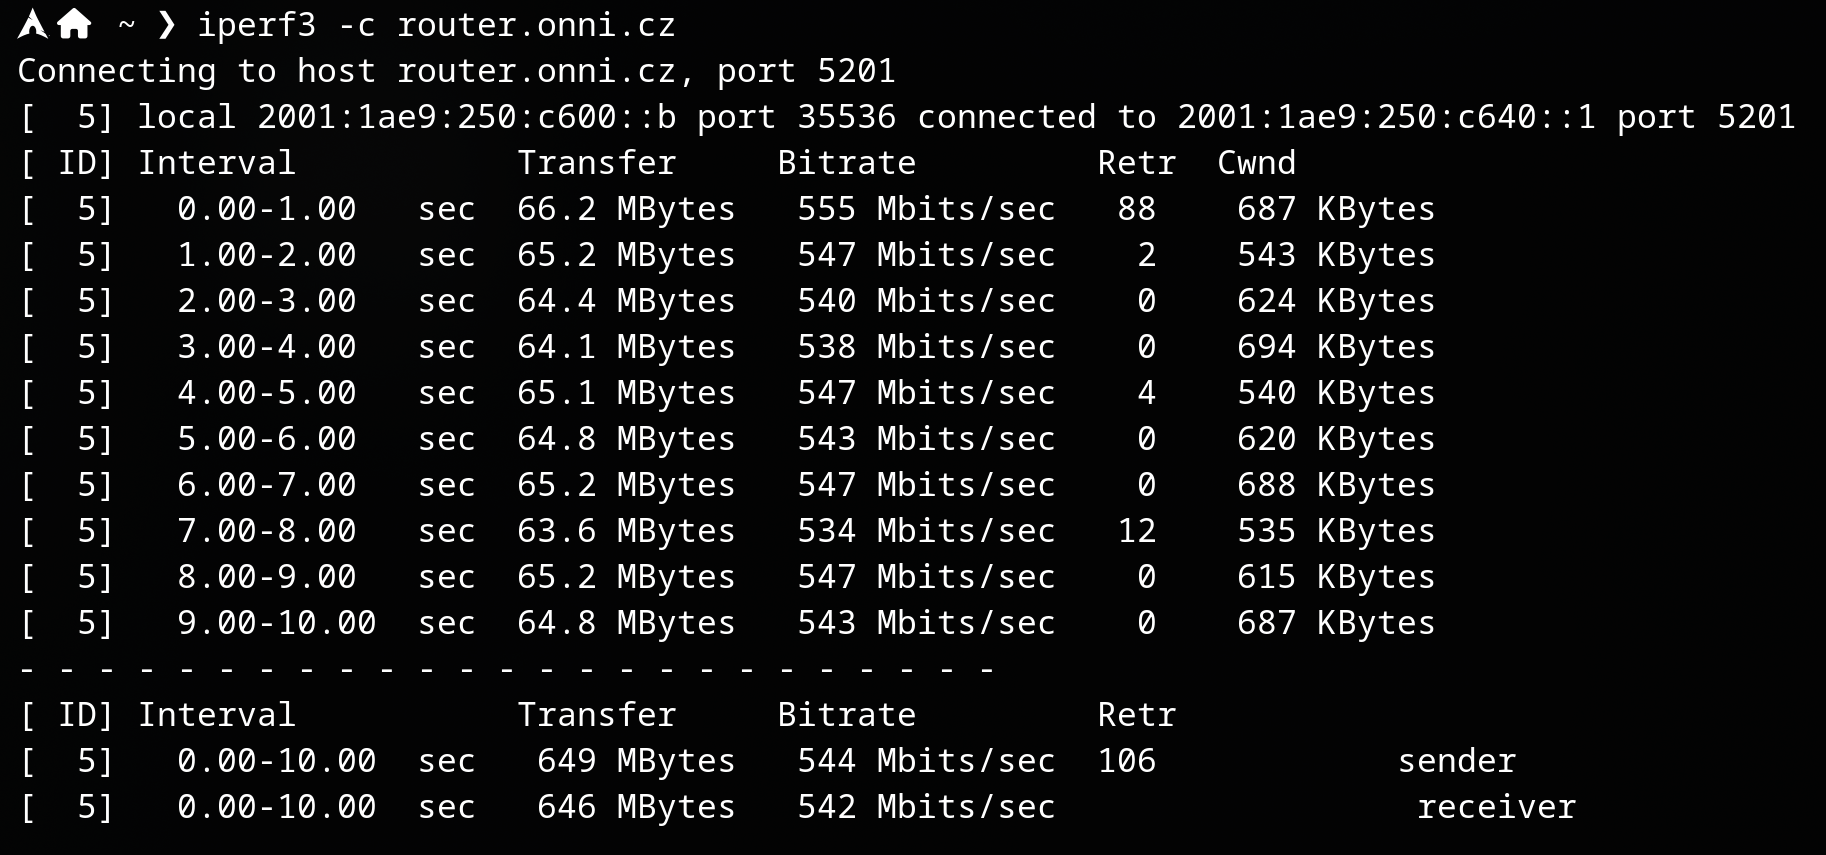Click the first Transfer column header
The width and height of the screenshot is (1826, 855).
[x=596, y=163]
